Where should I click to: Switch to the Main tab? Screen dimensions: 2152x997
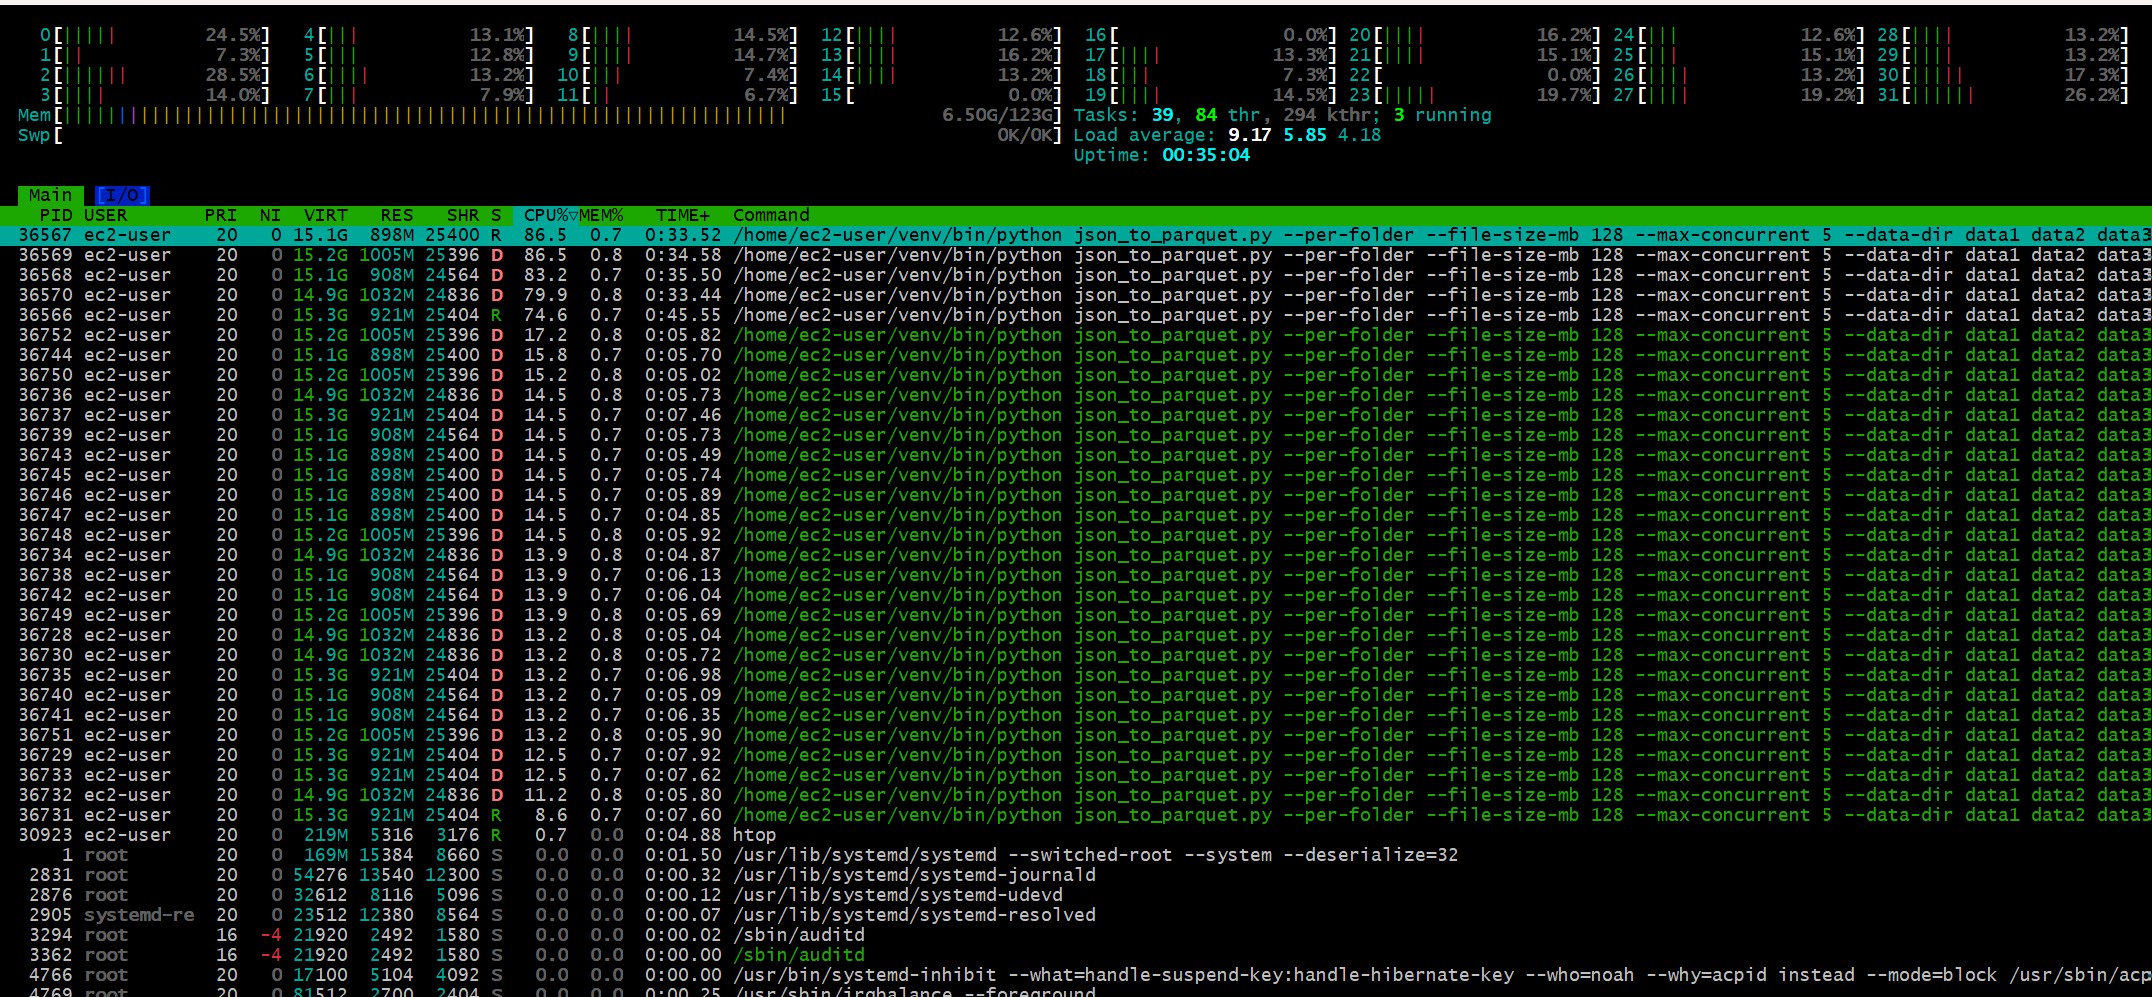pyautogui.click(x=50, y=195)
